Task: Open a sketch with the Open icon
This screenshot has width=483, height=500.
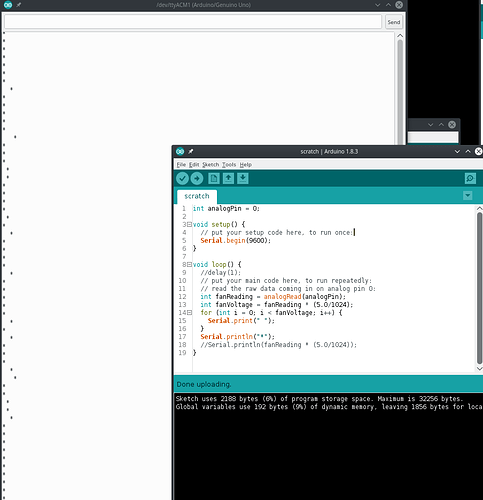Action: (x=228, y=178)
